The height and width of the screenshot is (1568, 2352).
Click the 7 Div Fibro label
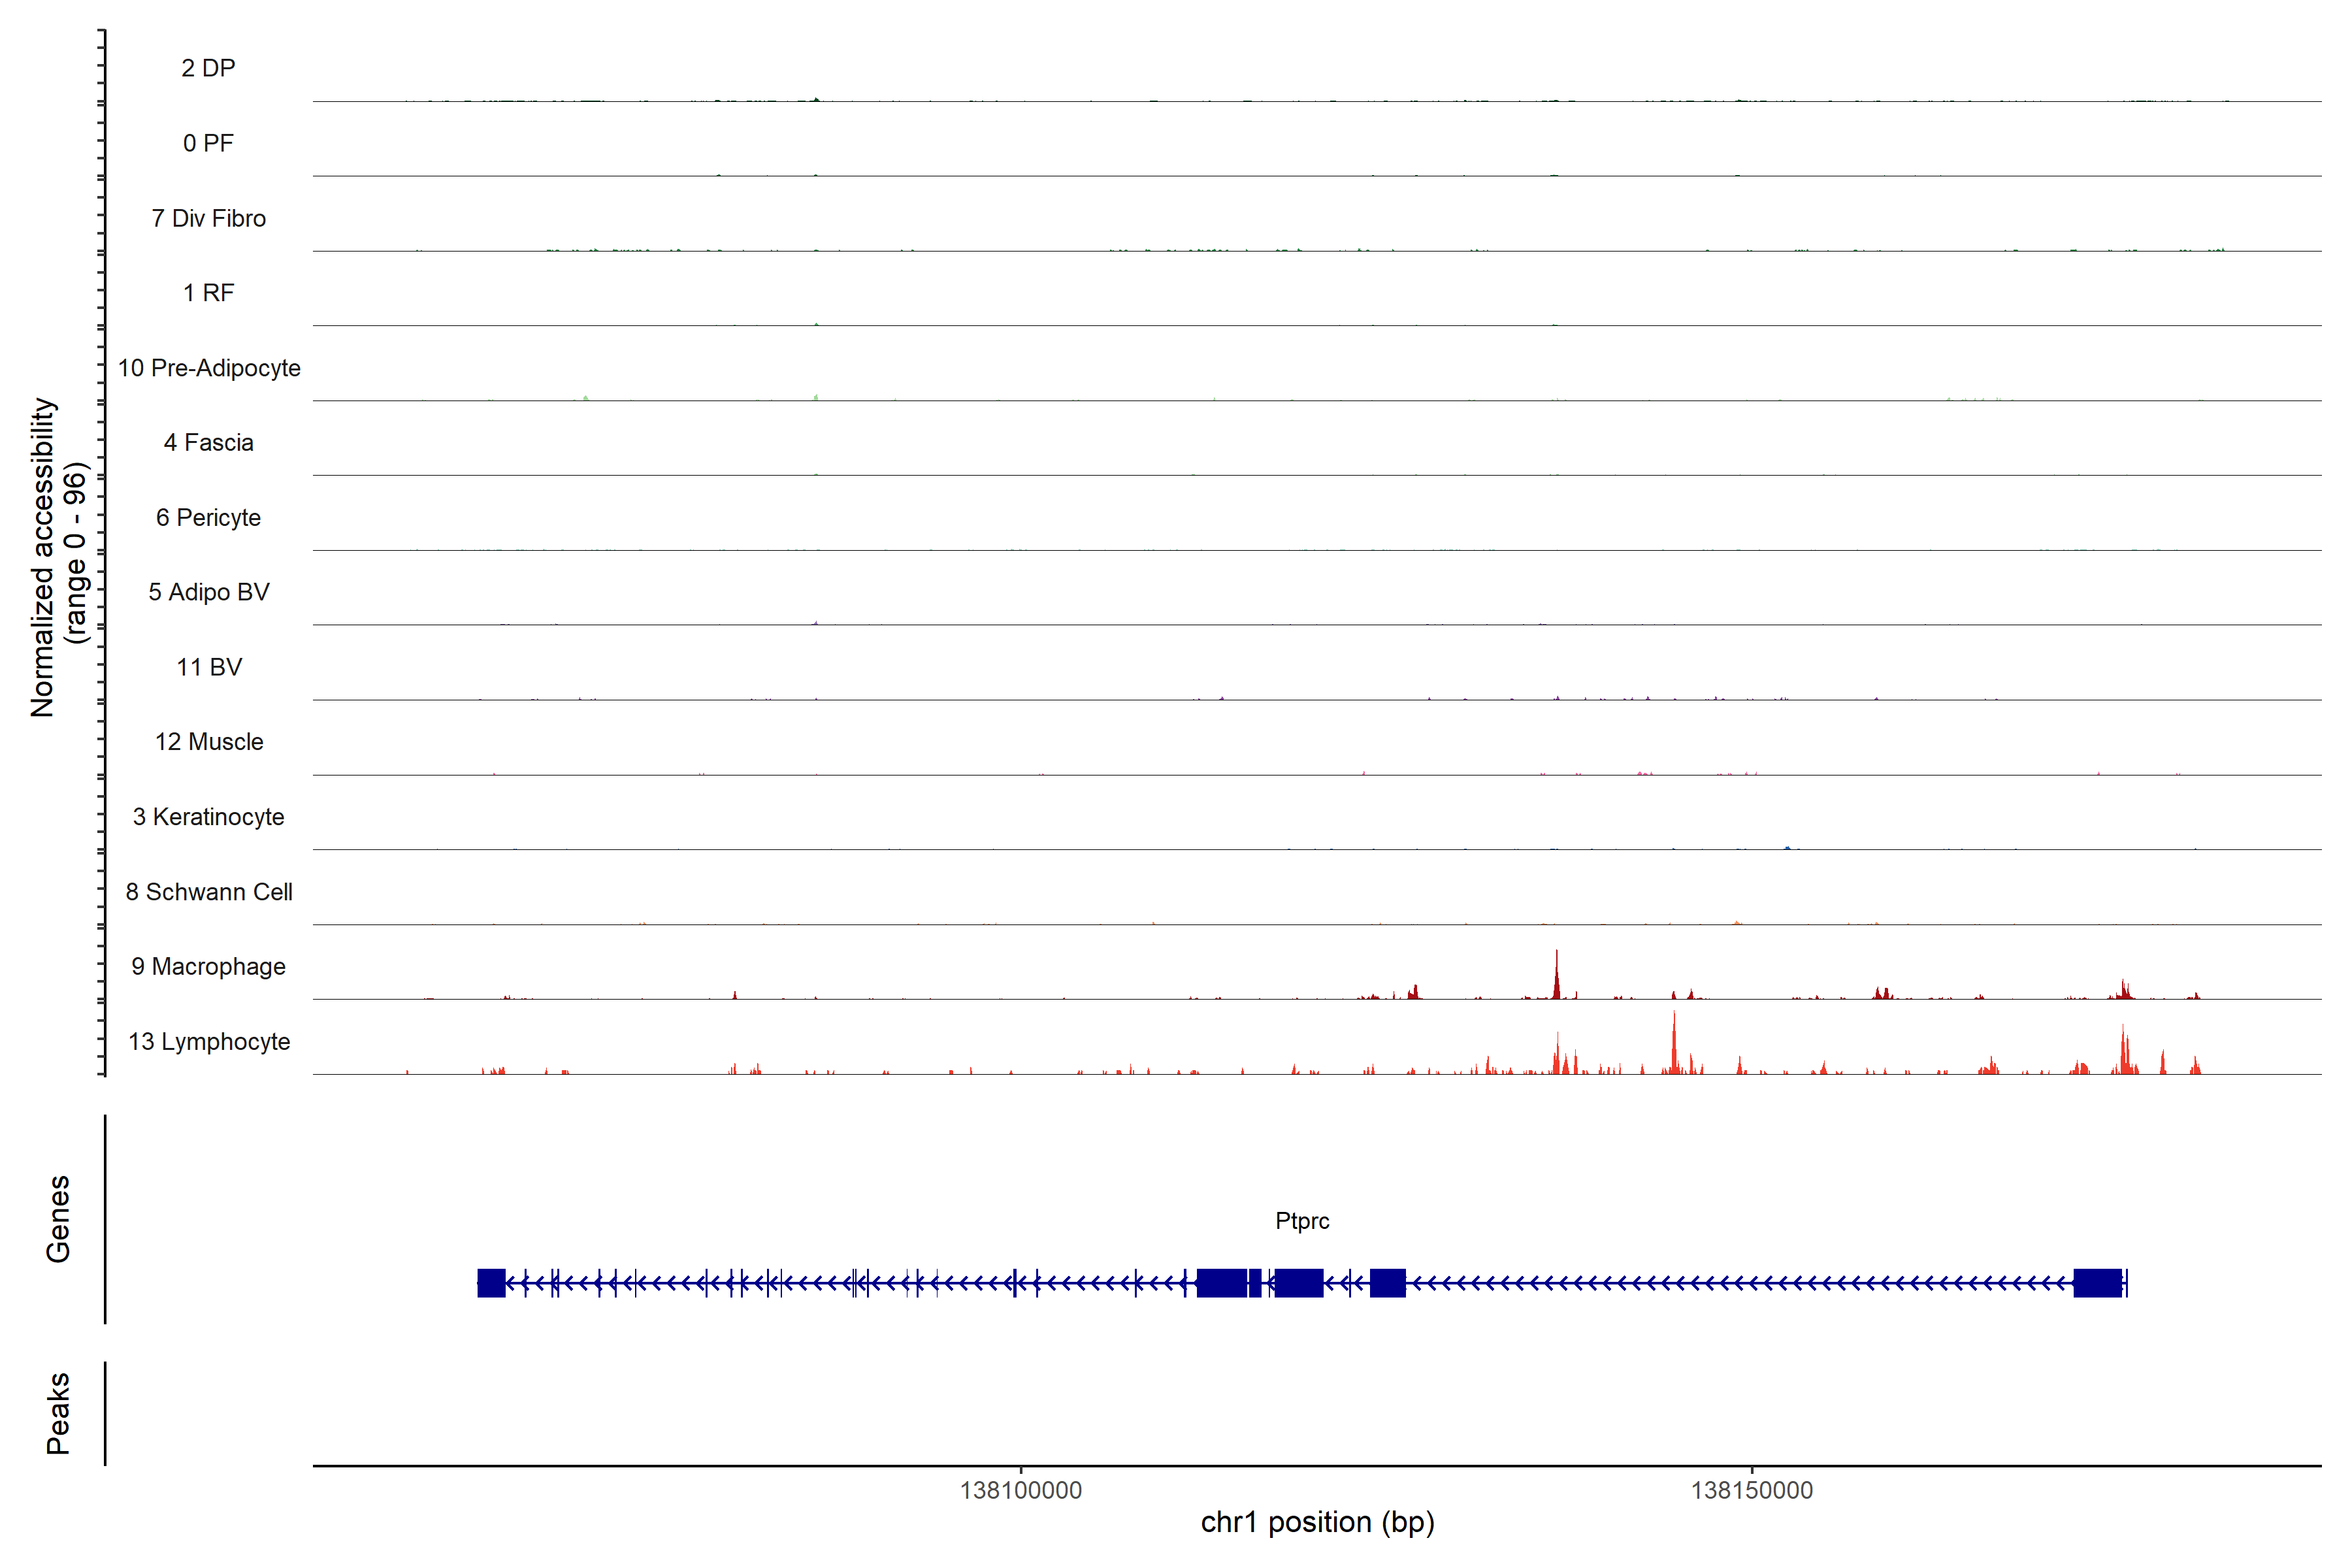208,218
